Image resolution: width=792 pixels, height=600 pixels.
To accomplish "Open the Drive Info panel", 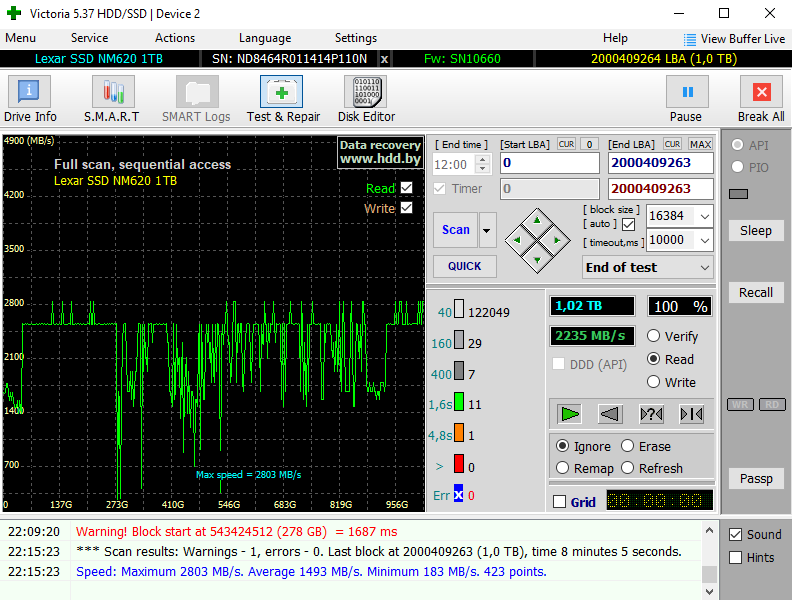I will [x=29, y=91].
